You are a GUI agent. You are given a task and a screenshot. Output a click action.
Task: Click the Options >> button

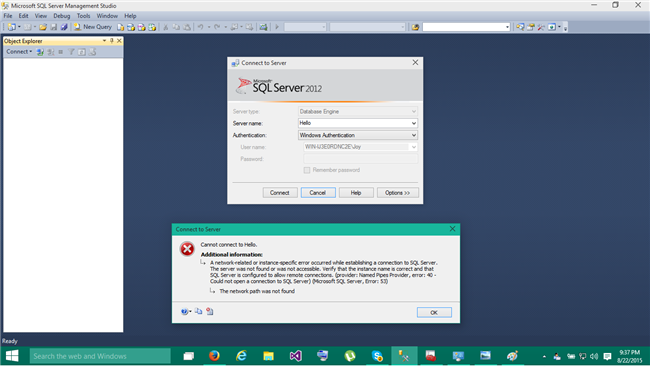pyautogui.click(x=398, y=193)
